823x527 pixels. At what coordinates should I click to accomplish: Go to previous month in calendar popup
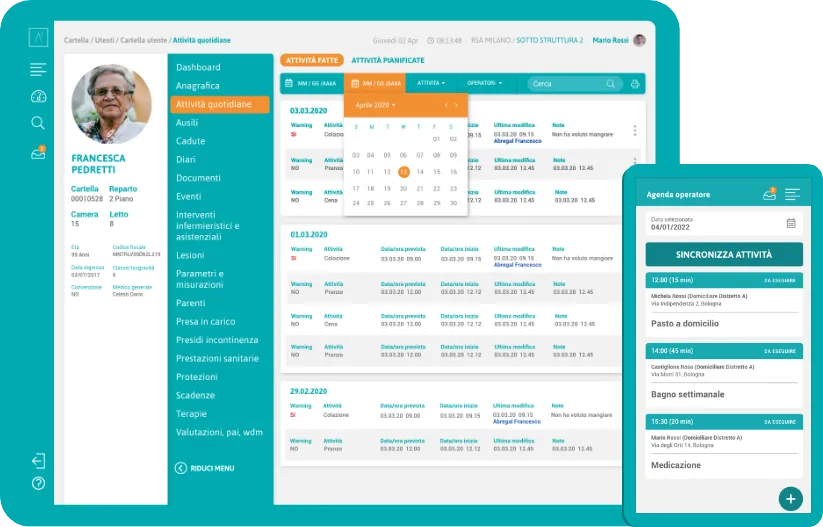click(446, 105)
